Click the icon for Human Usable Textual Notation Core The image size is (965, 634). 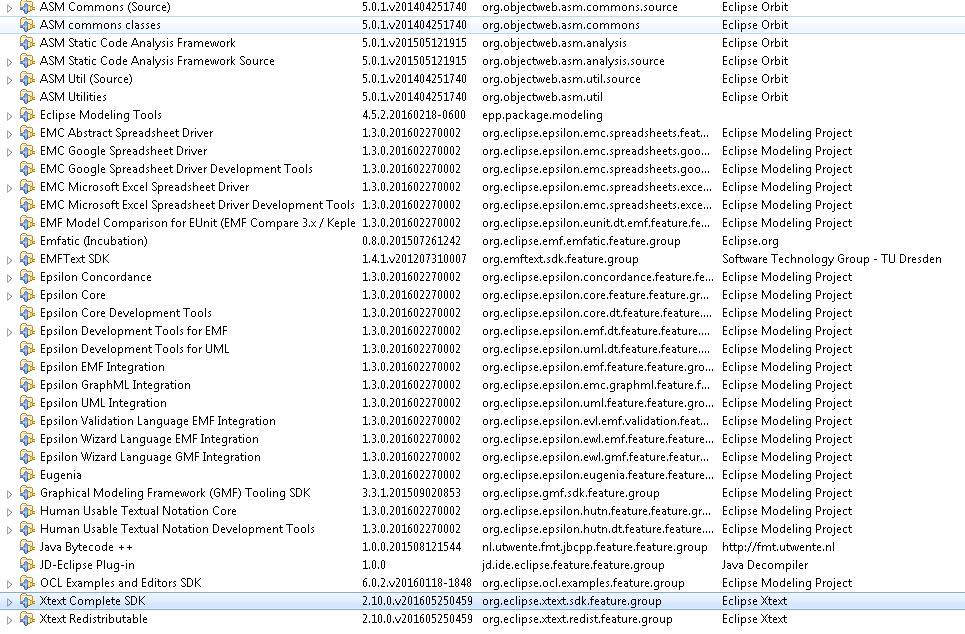27,511
